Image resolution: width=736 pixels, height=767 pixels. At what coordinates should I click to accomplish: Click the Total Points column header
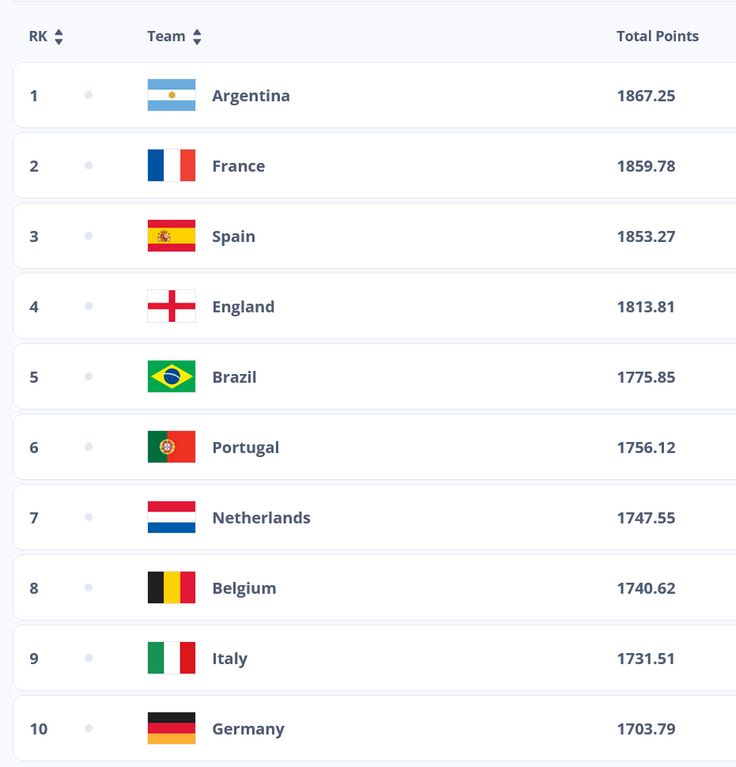pyautogui.click(x=657, y=36)
